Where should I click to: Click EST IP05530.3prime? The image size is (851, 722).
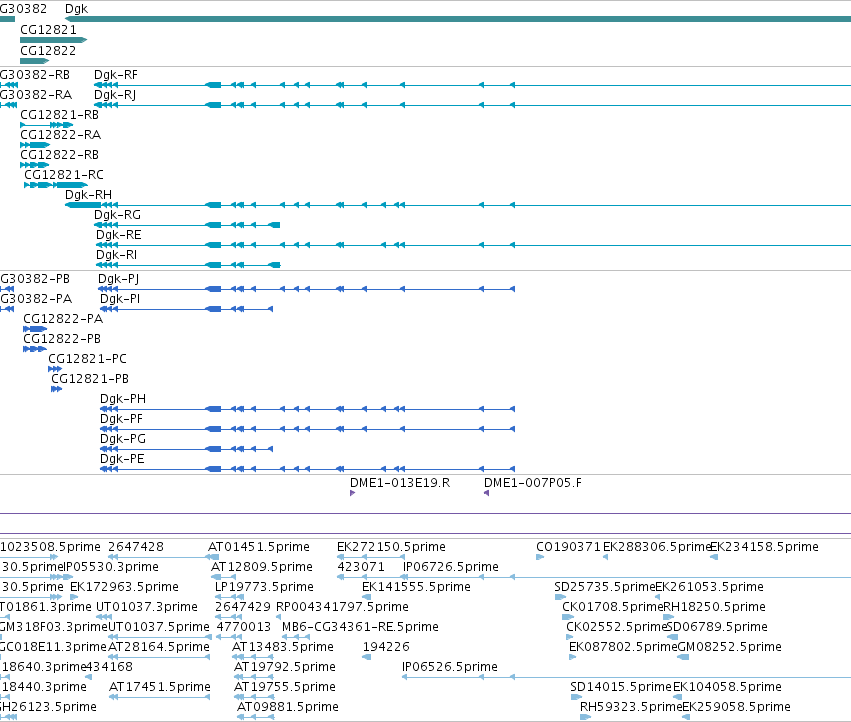point(112,567)
